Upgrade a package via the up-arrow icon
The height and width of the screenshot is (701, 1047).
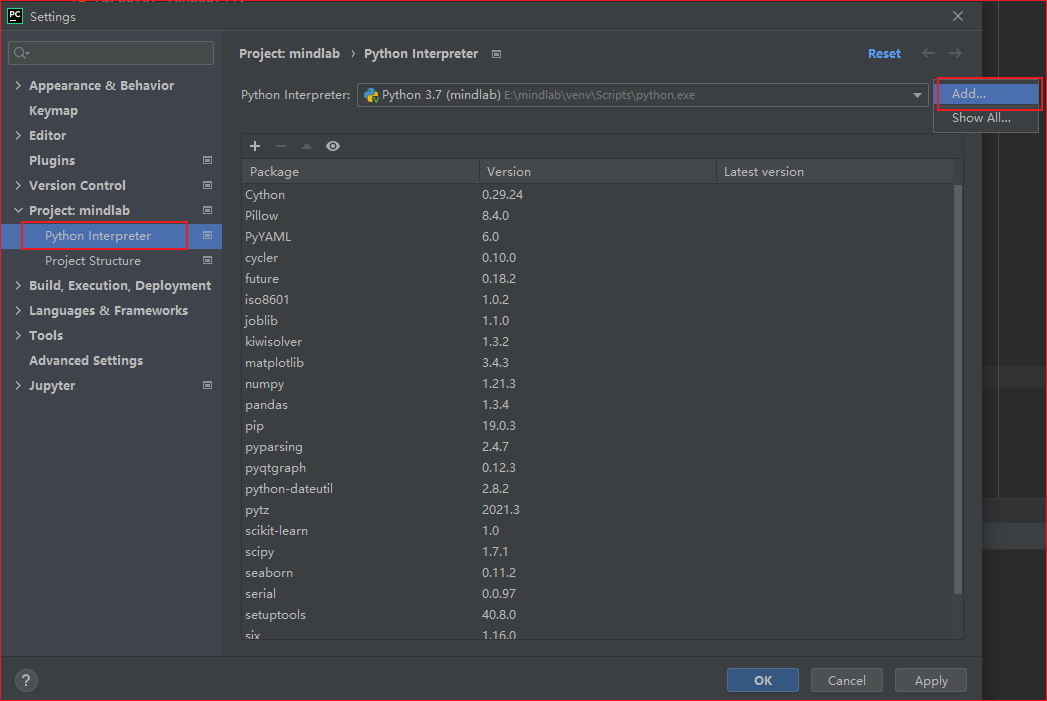point(307,146)
